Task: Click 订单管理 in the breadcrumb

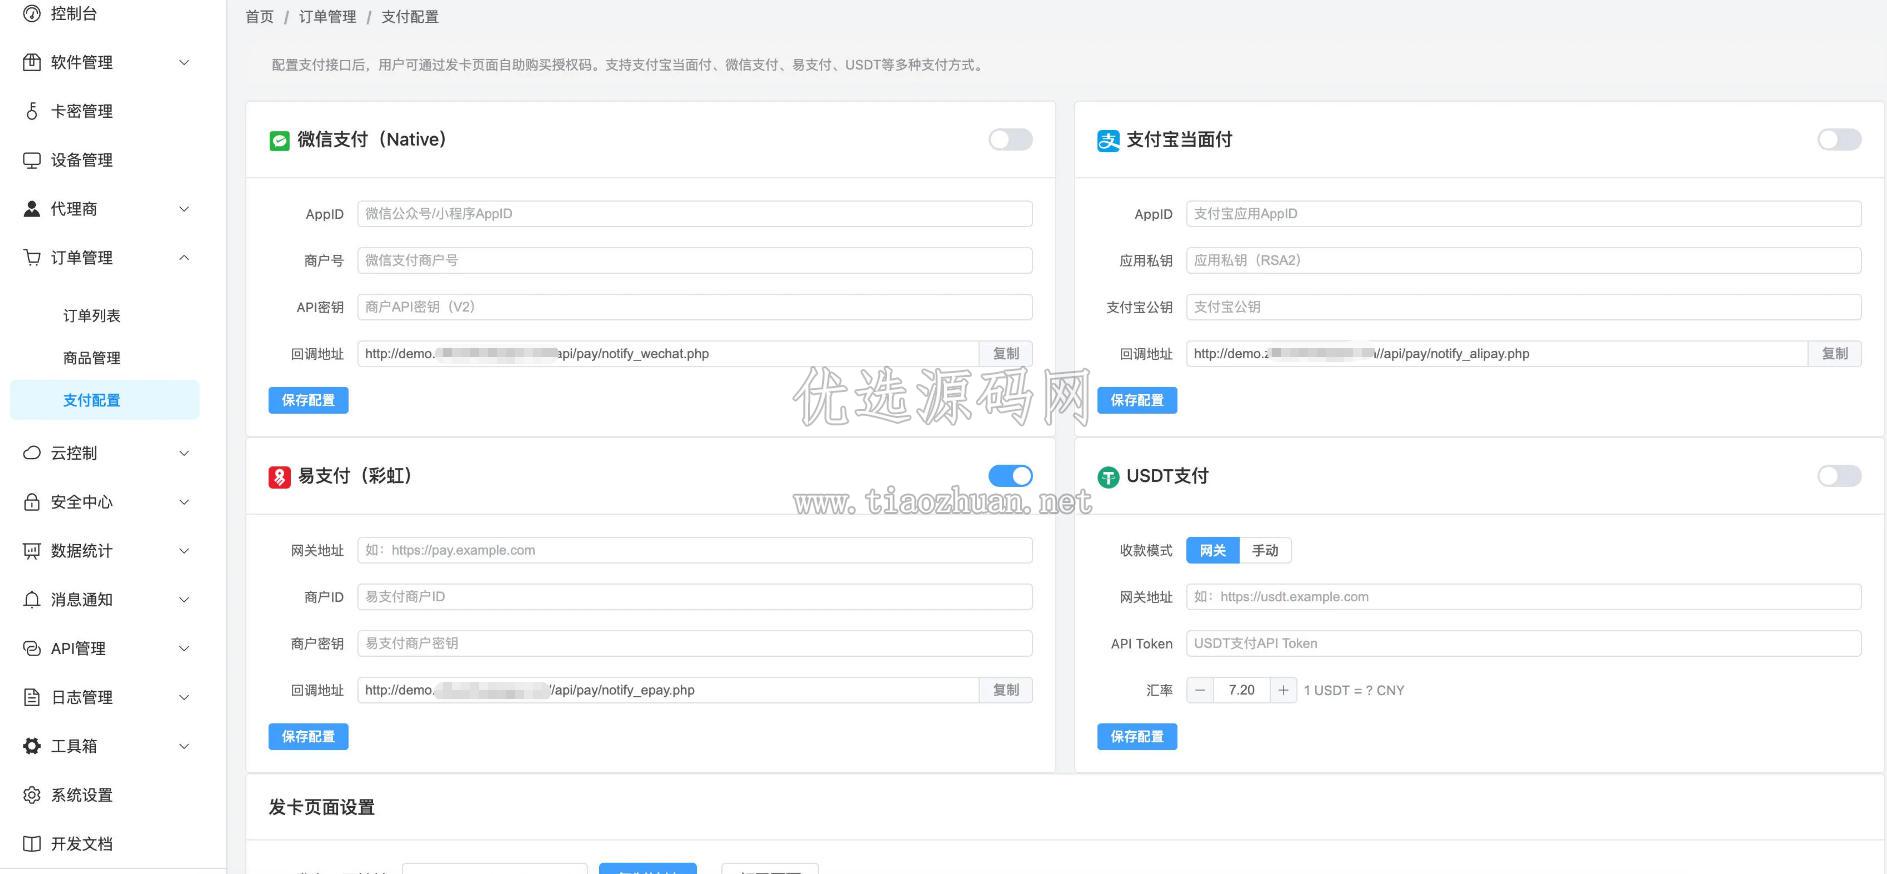Action: point(328,17)
